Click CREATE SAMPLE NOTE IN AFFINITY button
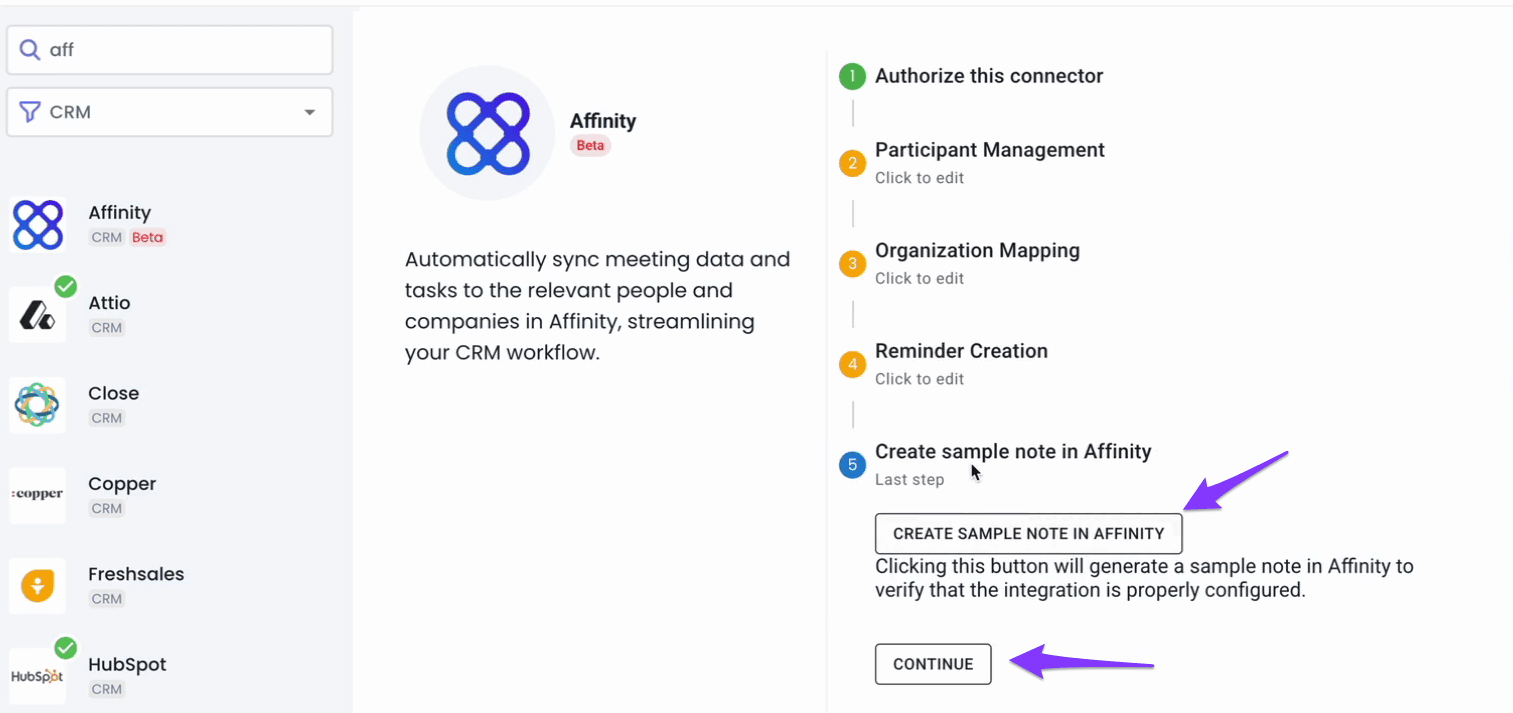This screenshot has width=1513, height=713. click(x=1029, y=534)
